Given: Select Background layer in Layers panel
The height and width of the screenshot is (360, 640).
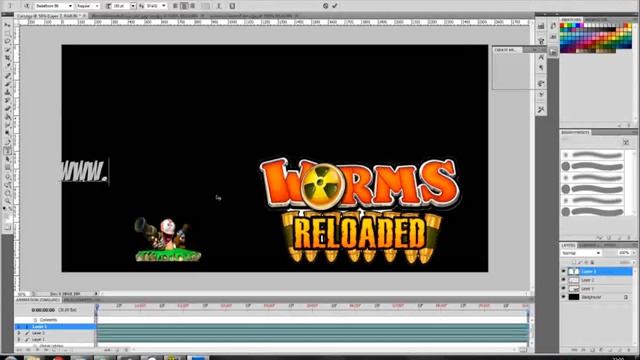Looking at the screenshot, I should point(596,297).
